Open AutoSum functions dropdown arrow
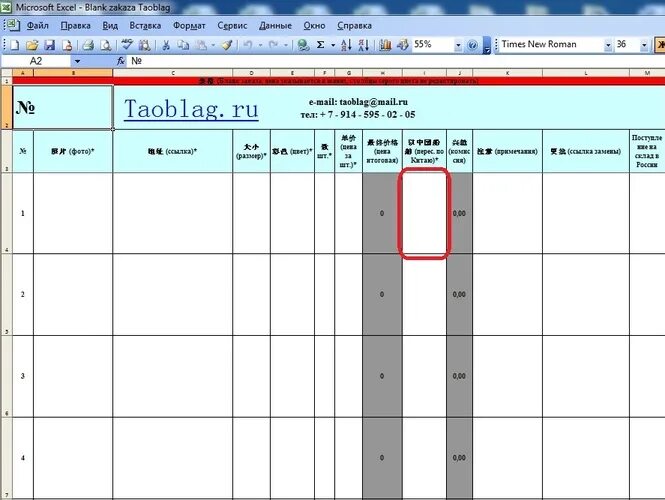Viewport: 665px width, 500px height. point(333,45)
